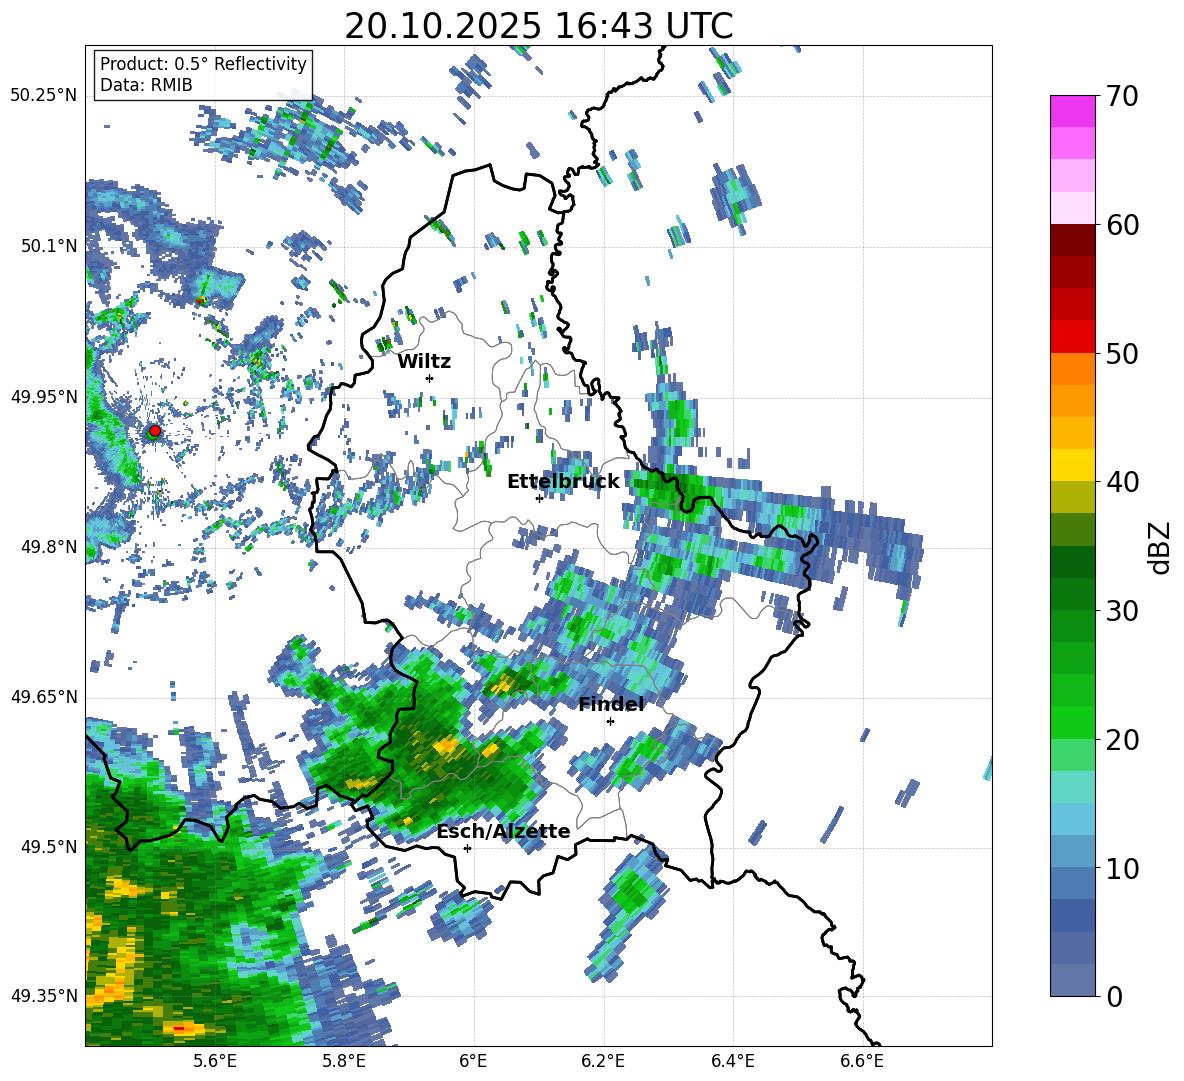Pick the bright red colorbar swatch below the dark reds

[1072, 337]
